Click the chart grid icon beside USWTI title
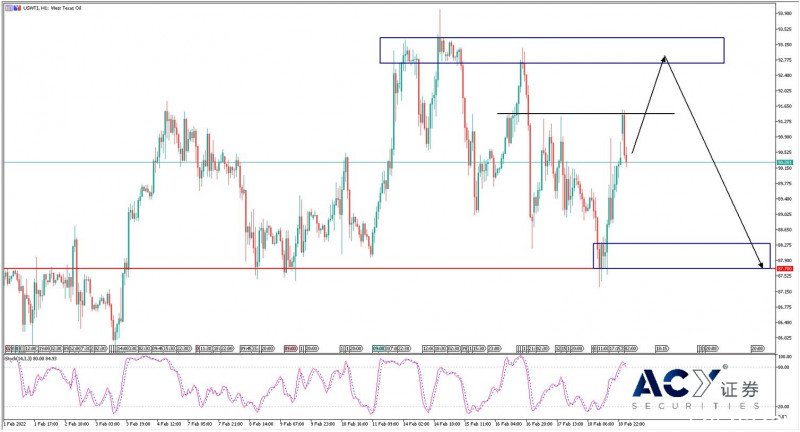Screen dimensions: 800x432 click(9, 8)
